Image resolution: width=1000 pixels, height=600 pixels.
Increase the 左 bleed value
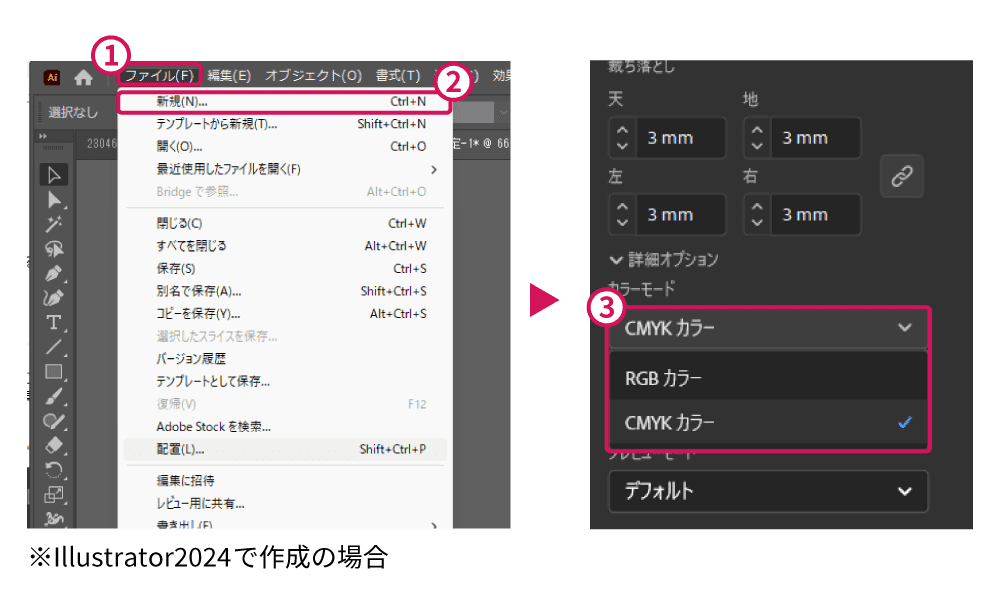tap(622, 207)
